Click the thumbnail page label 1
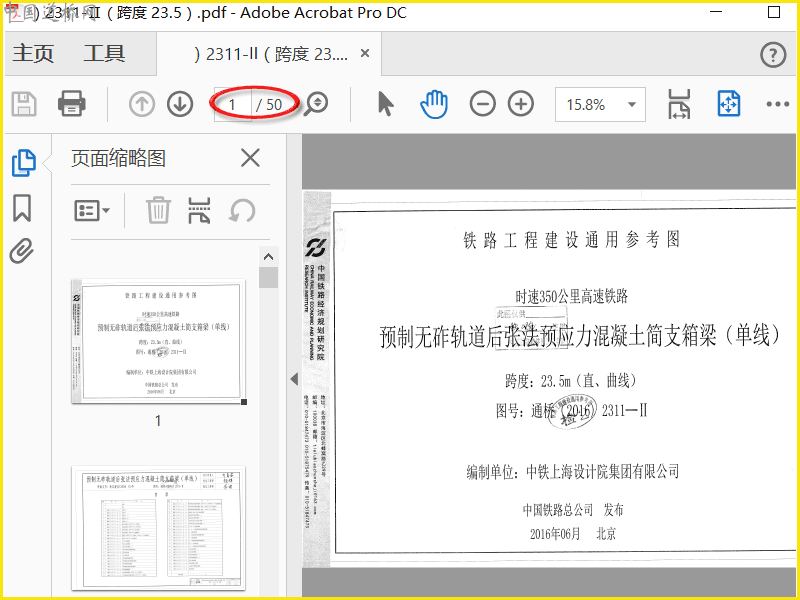Image resolution: width=800 pixels, height=600 pixels. pos(158,421)
